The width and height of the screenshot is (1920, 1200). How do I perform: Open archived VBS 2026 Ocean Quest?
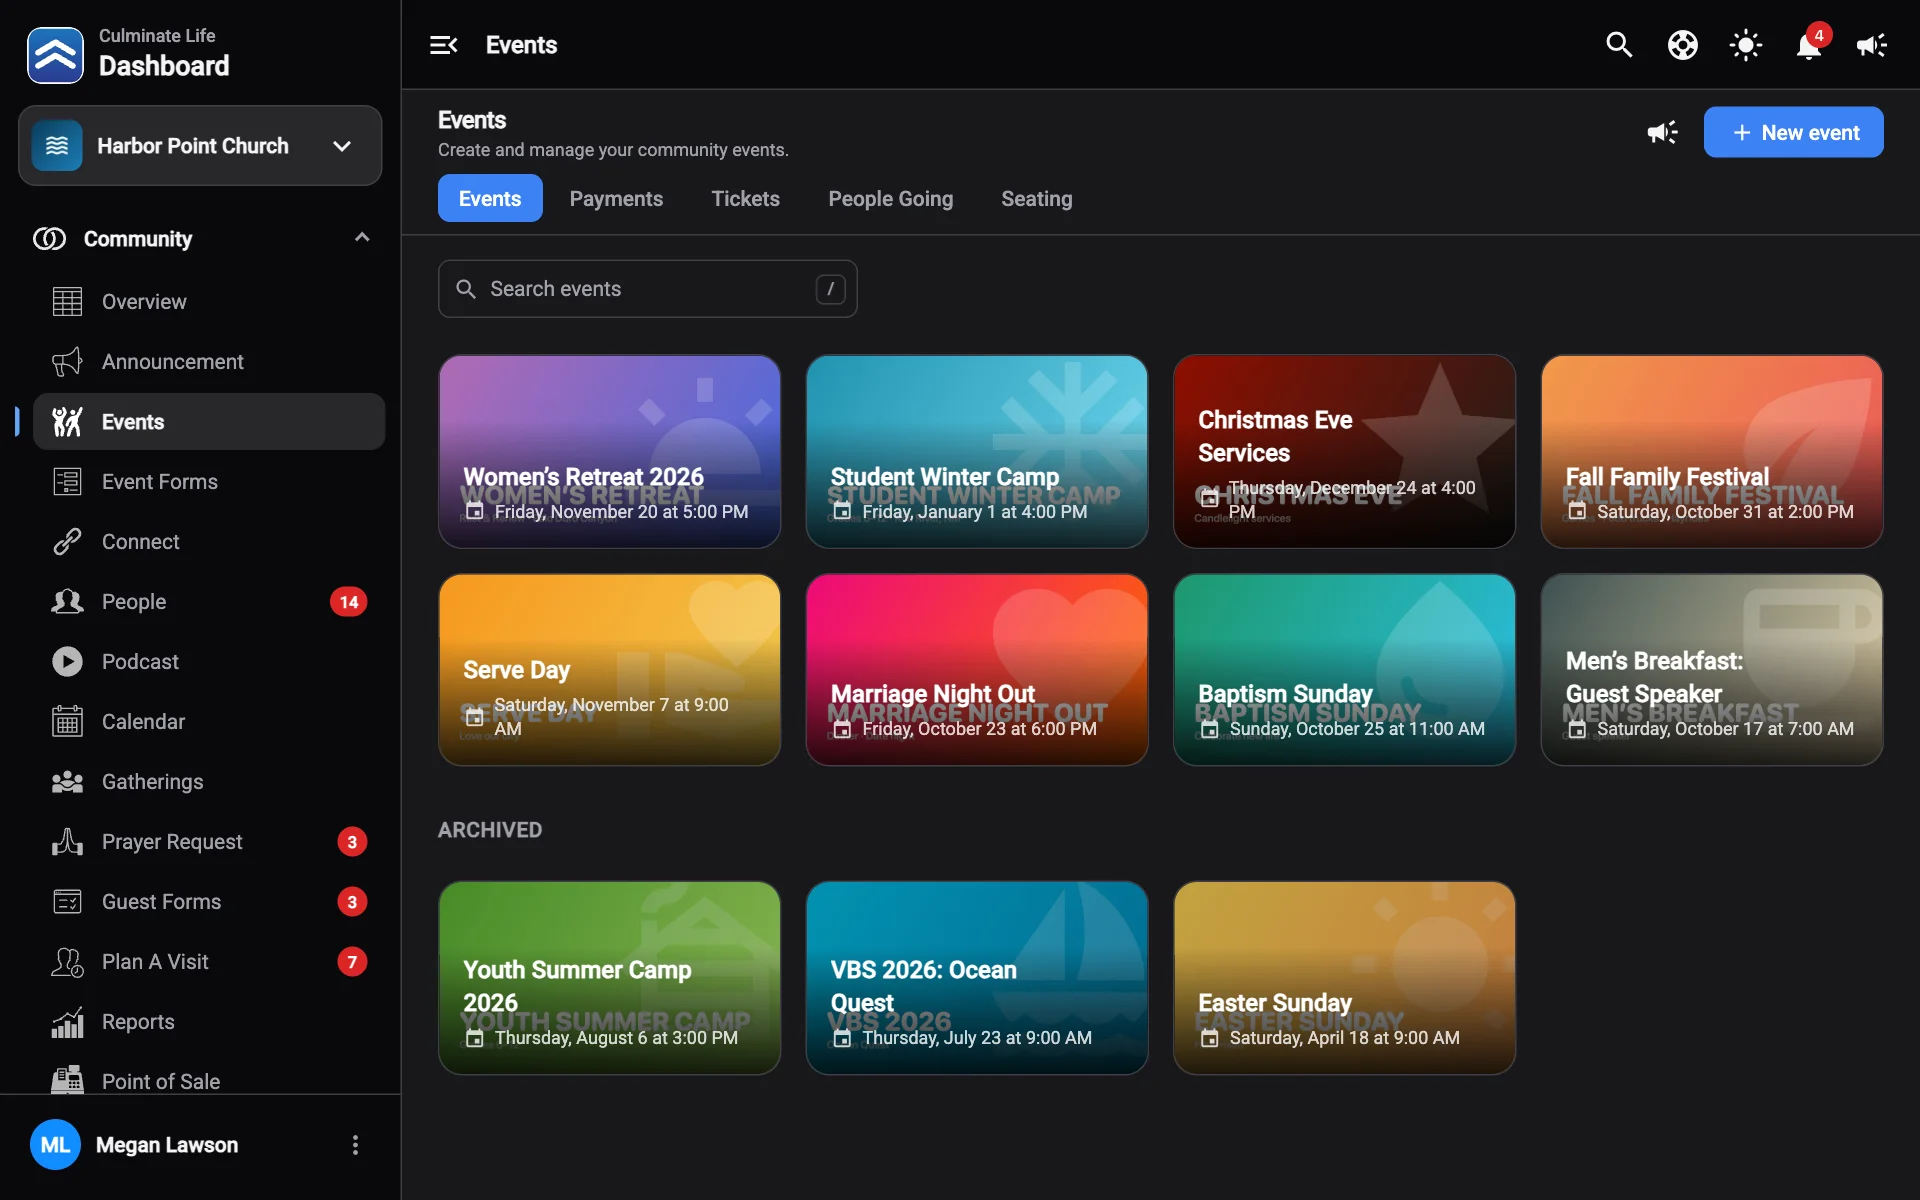[x=977, y=978]
